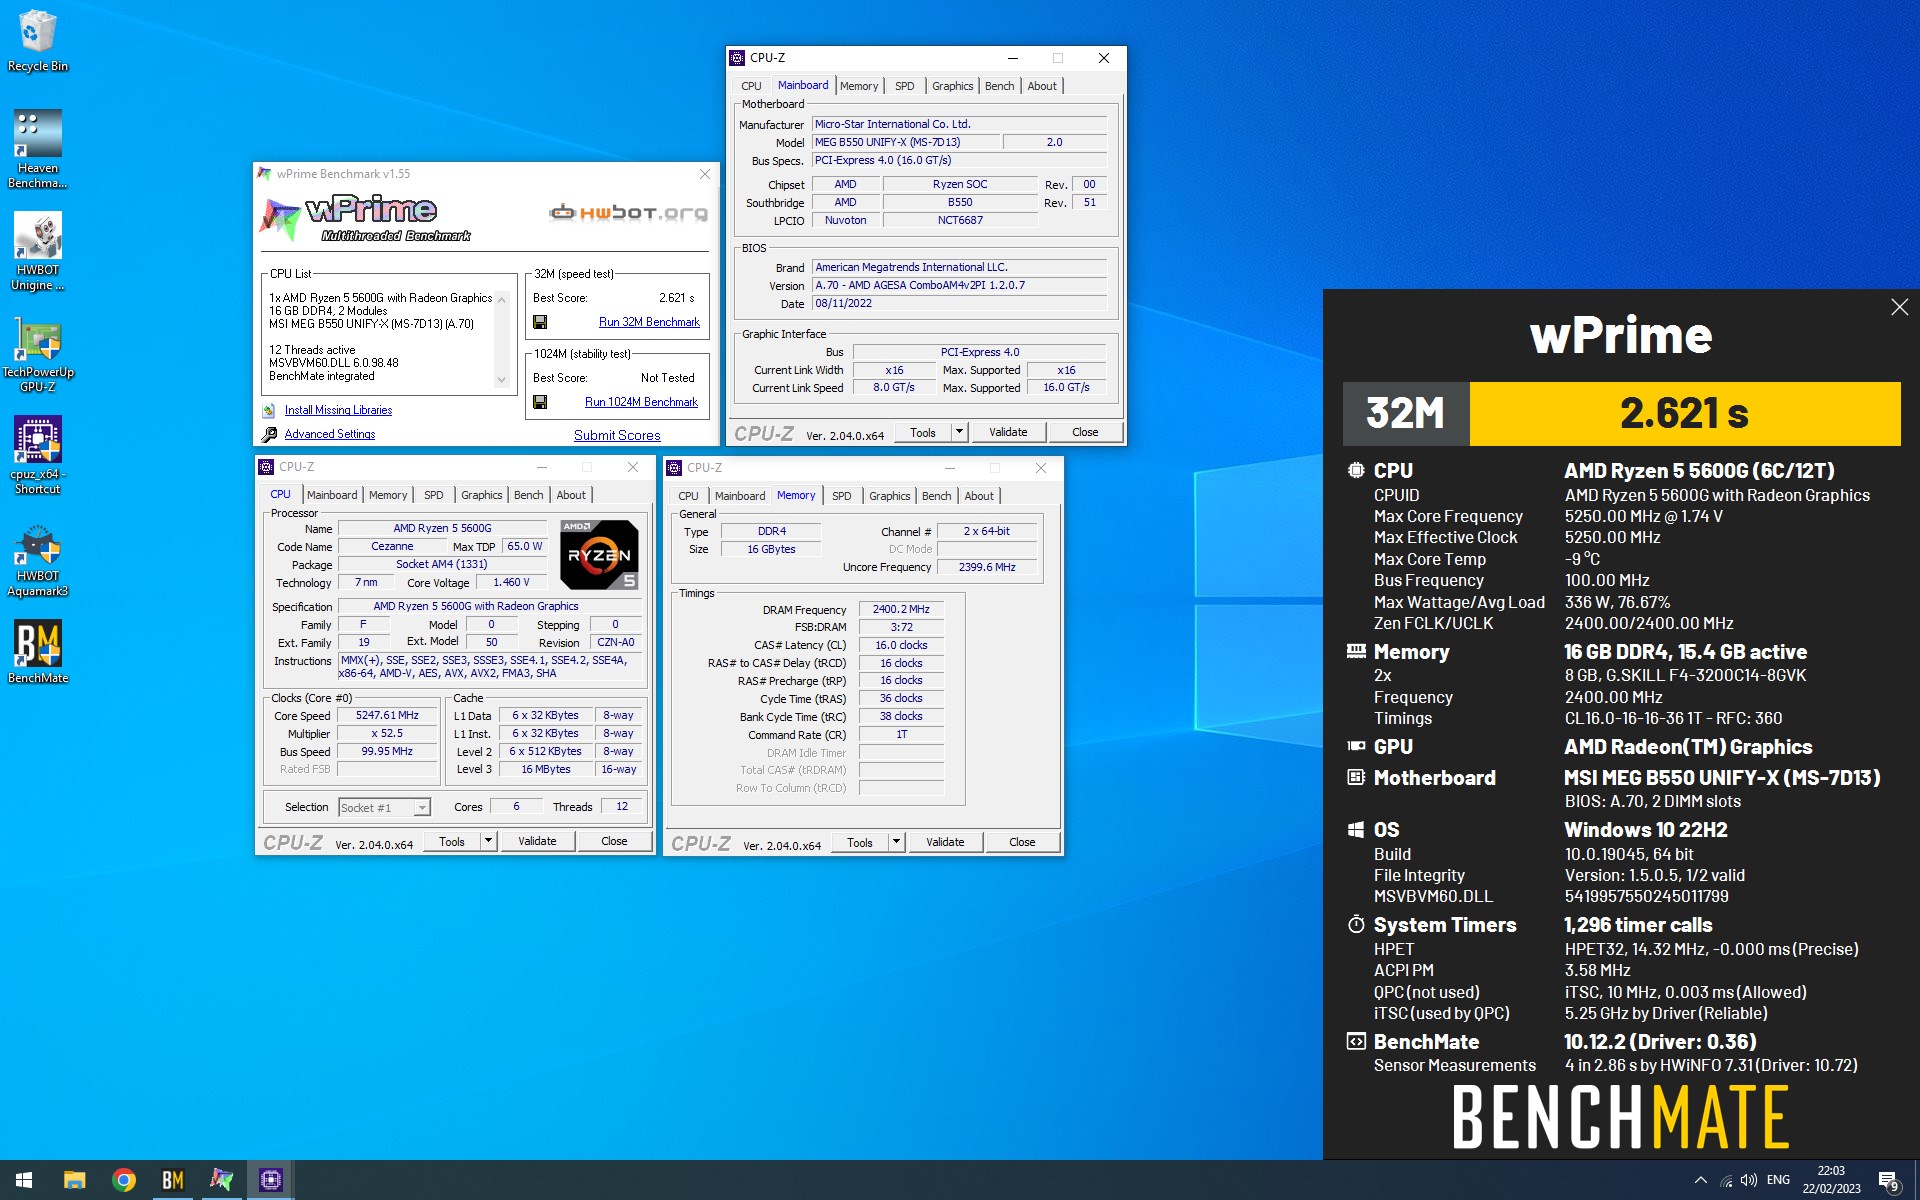Open Chrome from the taskbar
Viewport: 1920px width, 1200px height.
pos(124,1180)
